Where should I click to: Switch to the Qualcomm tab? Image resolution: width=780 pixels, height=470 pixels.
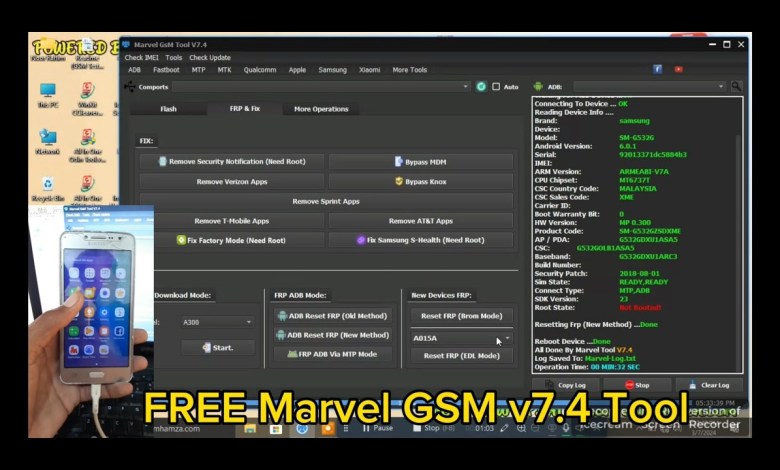(260, 70)
